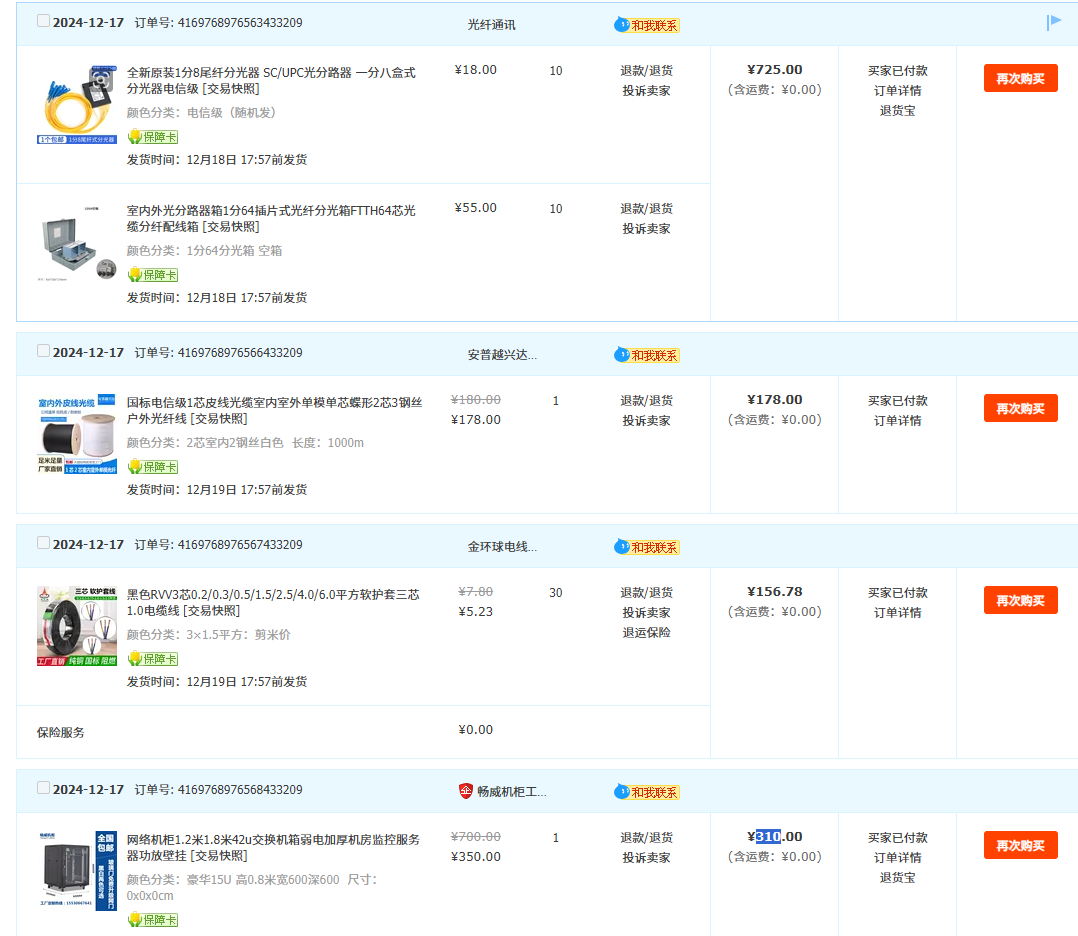Click 和我联系 chat icon for 安普越兴达 seller
This screenshot has width=1078, height=936.
pyautogui.click(x=646, y=355)
